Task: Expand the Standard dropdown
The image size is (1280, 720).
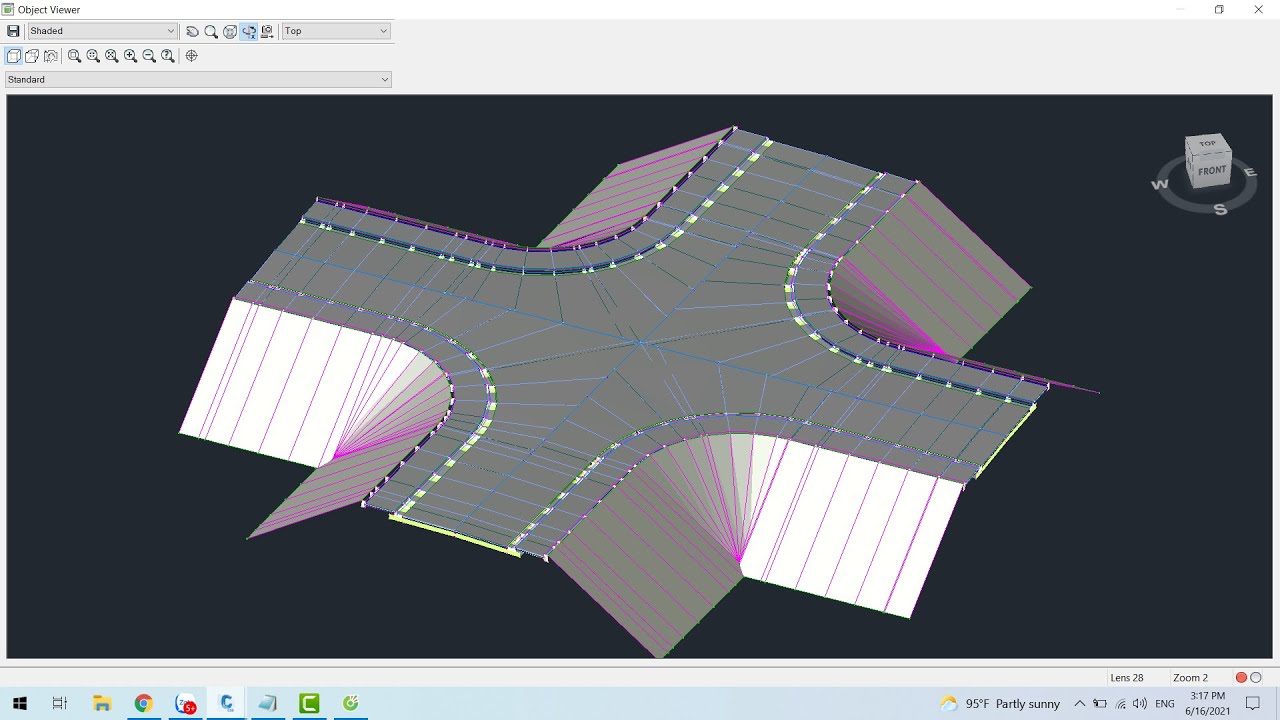Action: point(198,79)
